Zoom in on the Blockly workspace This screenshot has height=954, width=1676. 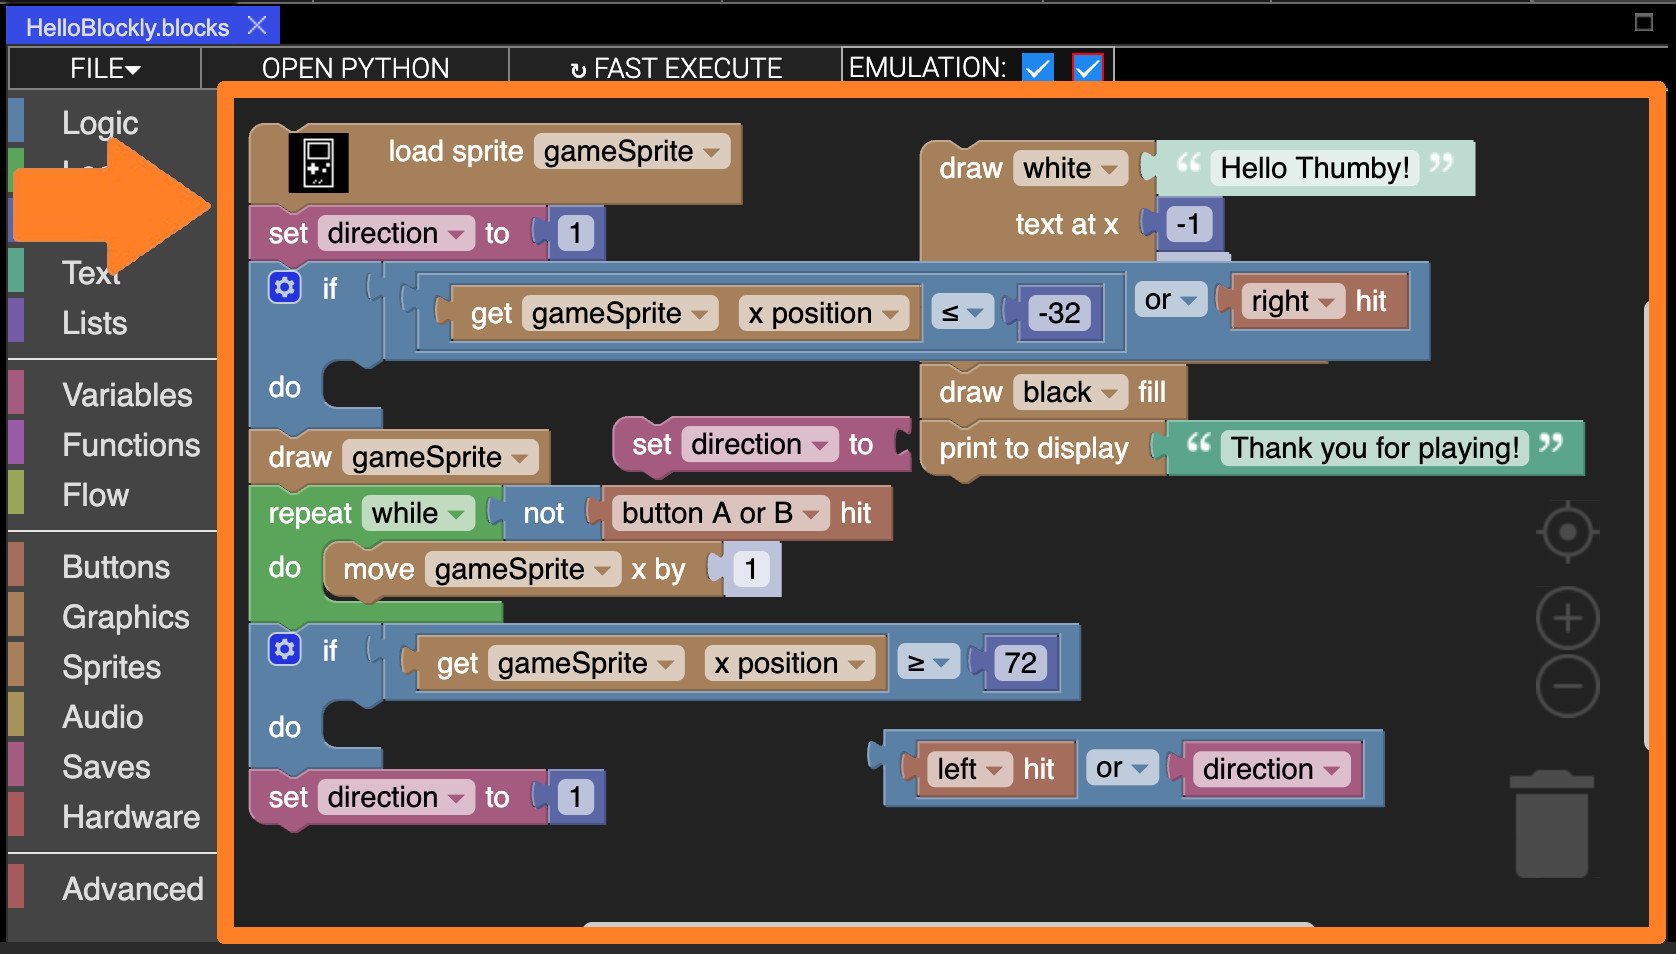tap(1567, 619)
